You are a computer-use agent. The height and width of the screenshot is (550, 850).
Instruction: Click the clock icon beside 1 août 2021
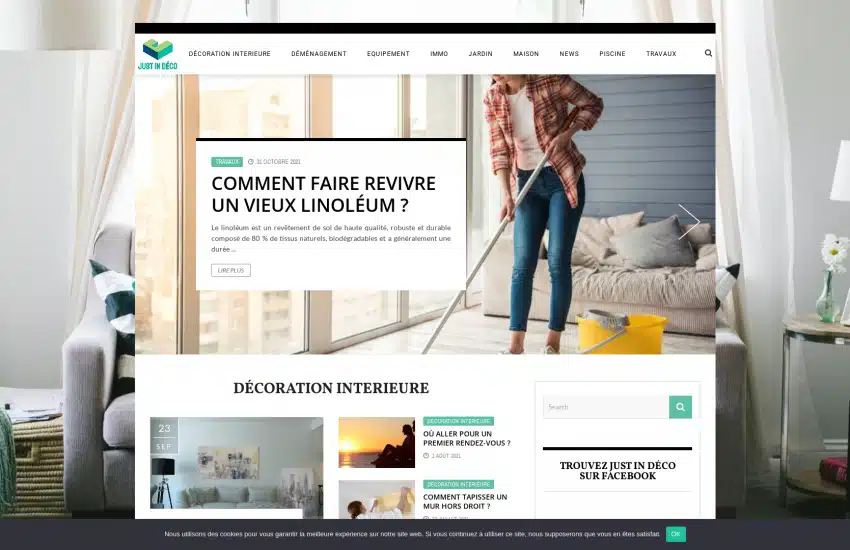426,456
